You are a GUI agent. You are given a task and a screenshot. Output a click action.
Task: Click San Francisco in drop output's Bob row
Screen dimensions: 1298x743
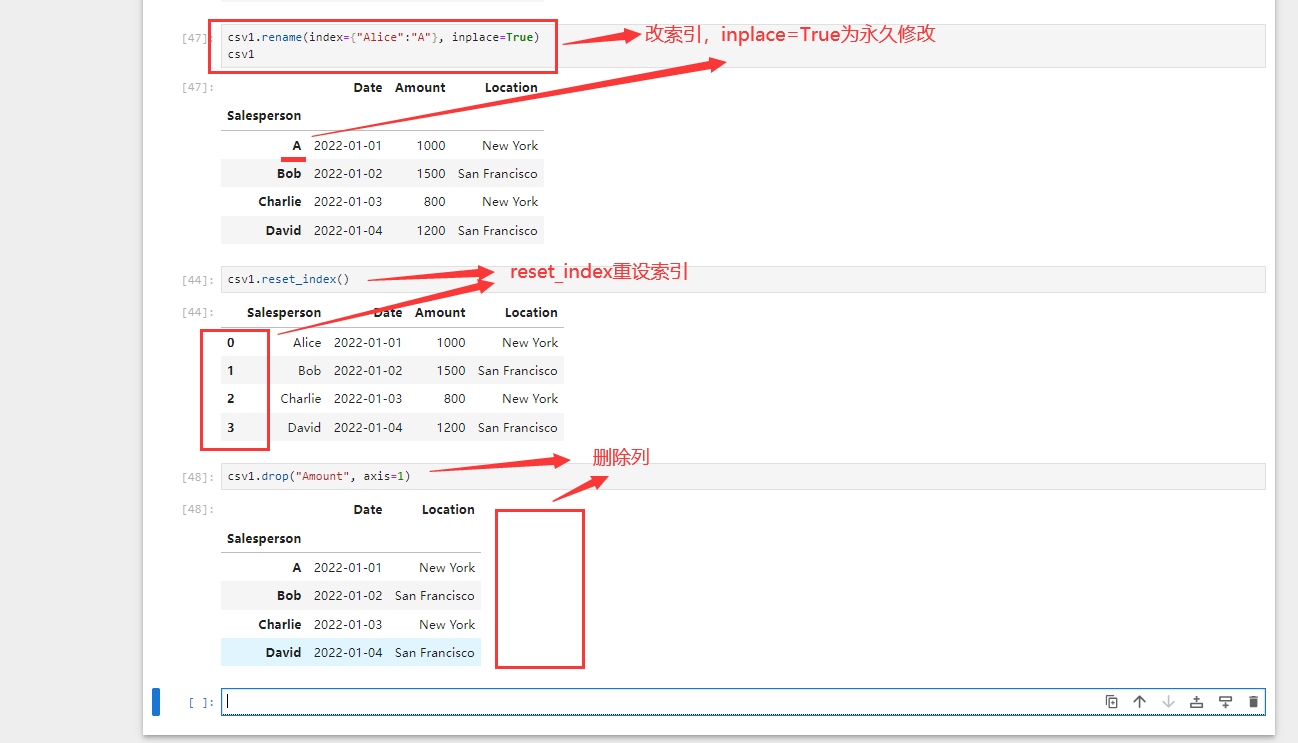(x=435, y=595)
